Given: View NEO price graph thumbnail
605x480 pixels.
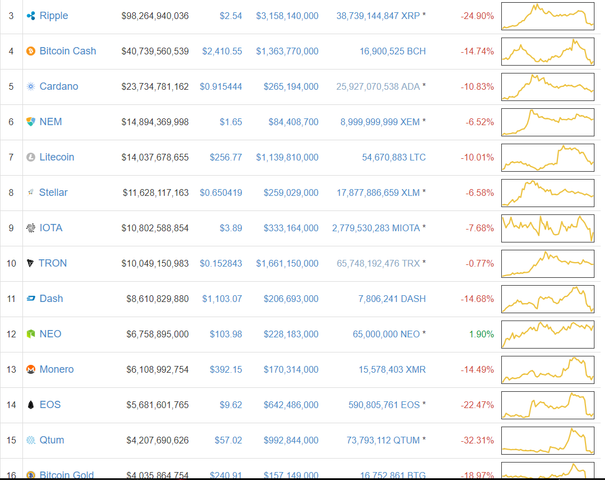Looking at the screenshot, I should 548,335.
